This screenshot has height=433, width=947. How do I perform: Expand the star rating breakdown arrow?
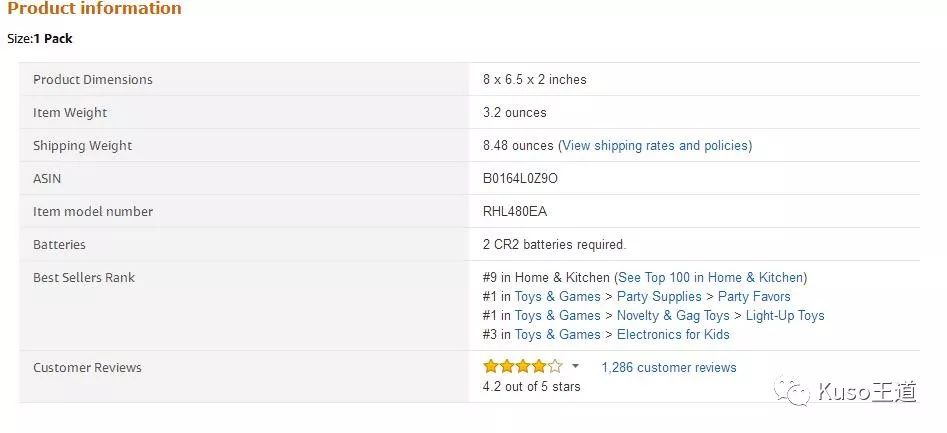click(575, 367)
